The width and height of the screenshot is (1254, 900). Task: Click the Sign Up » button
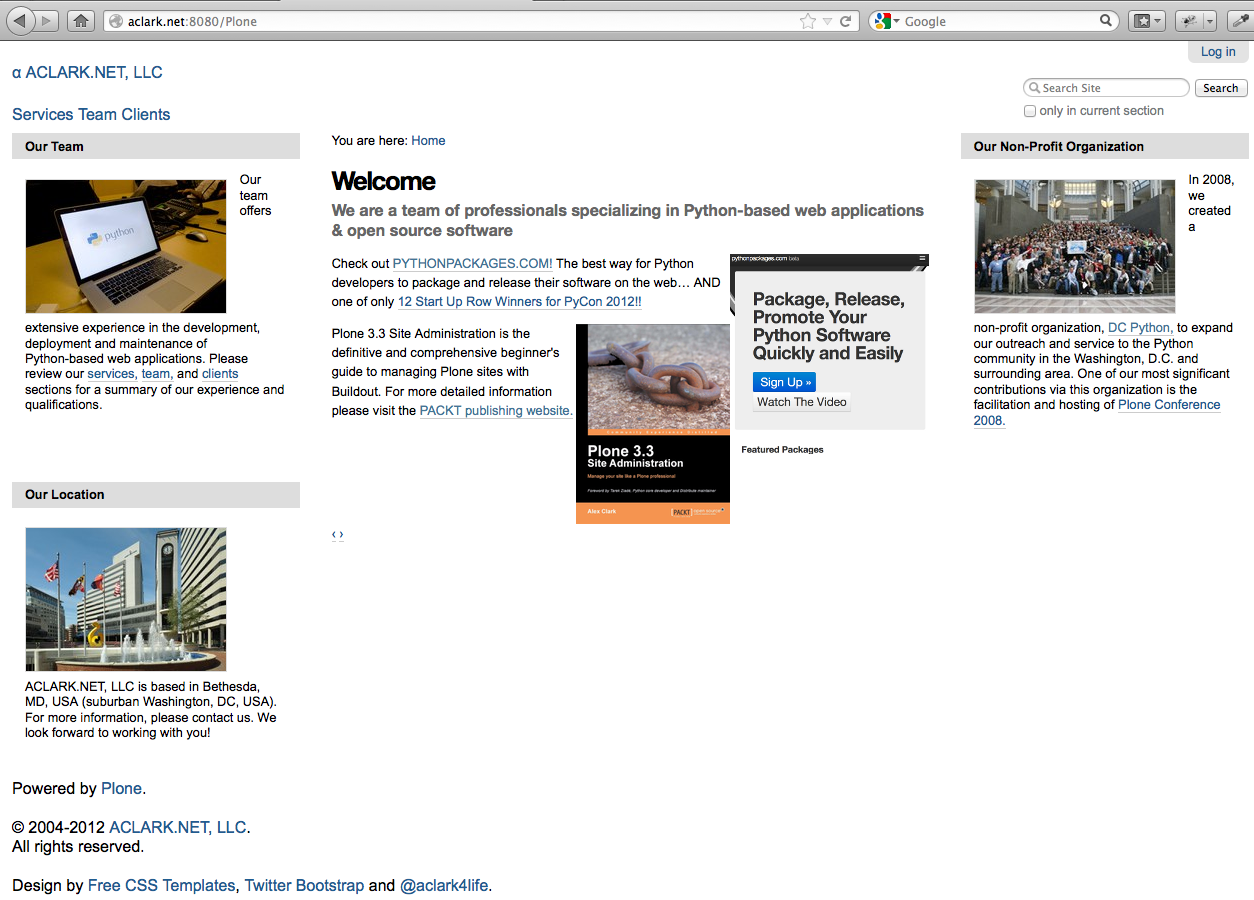pyautogui.click(x=785, y=382)
